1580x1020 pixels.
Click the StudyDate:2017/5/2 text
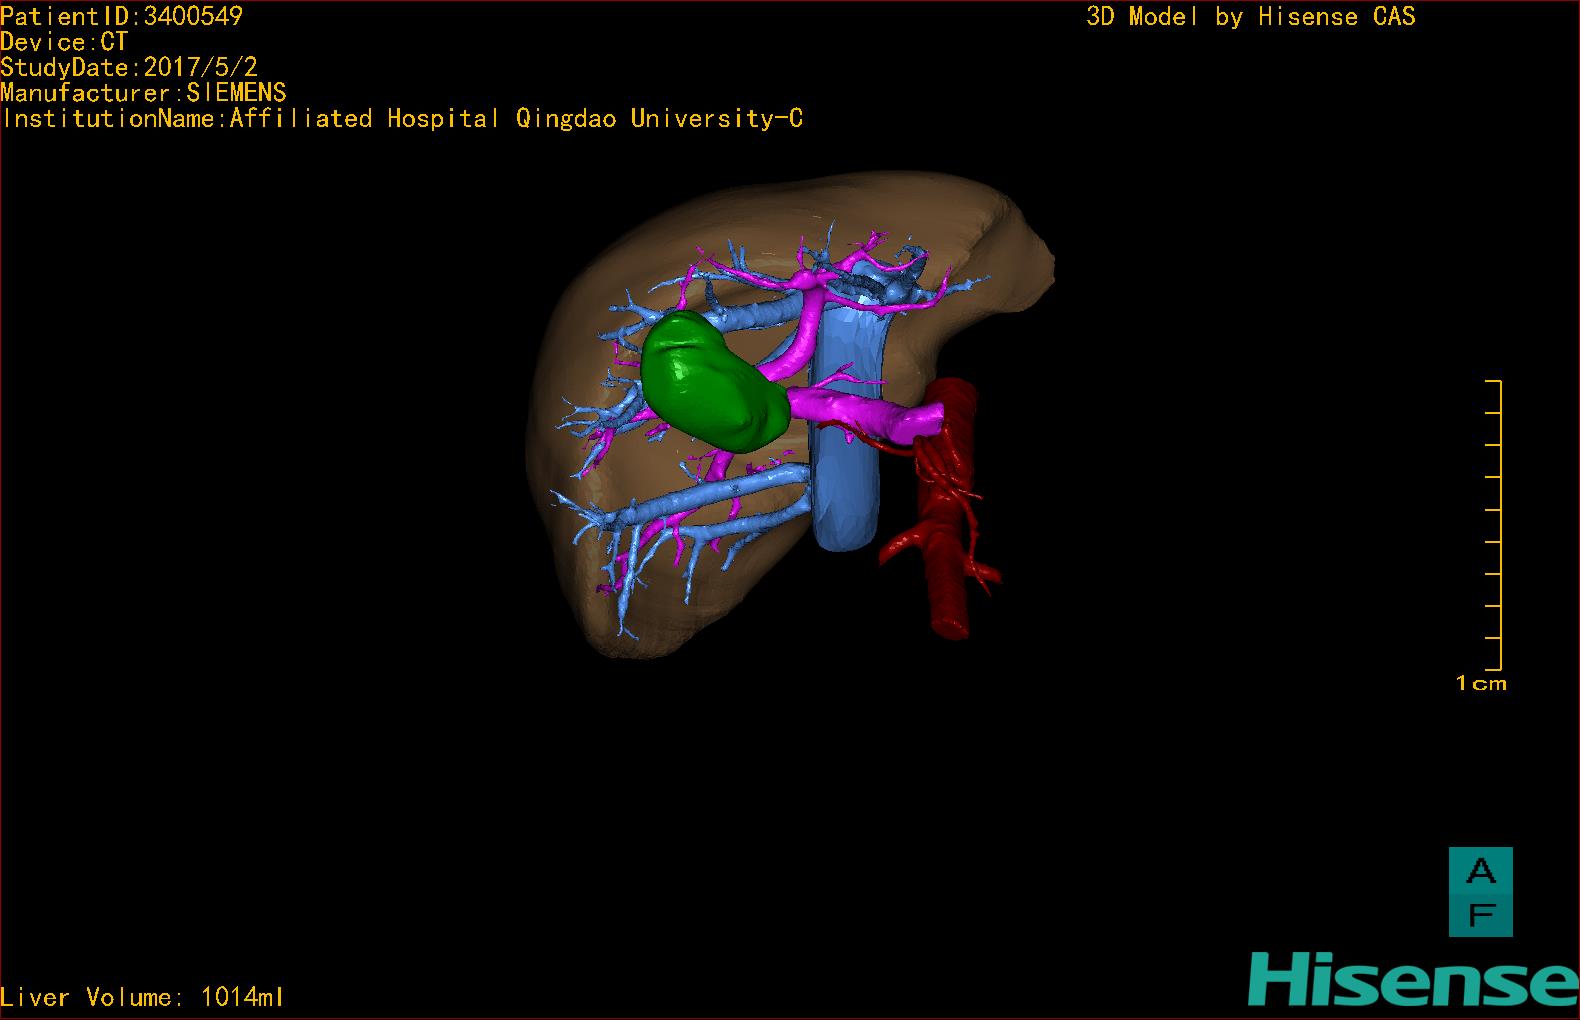(129, 67)
